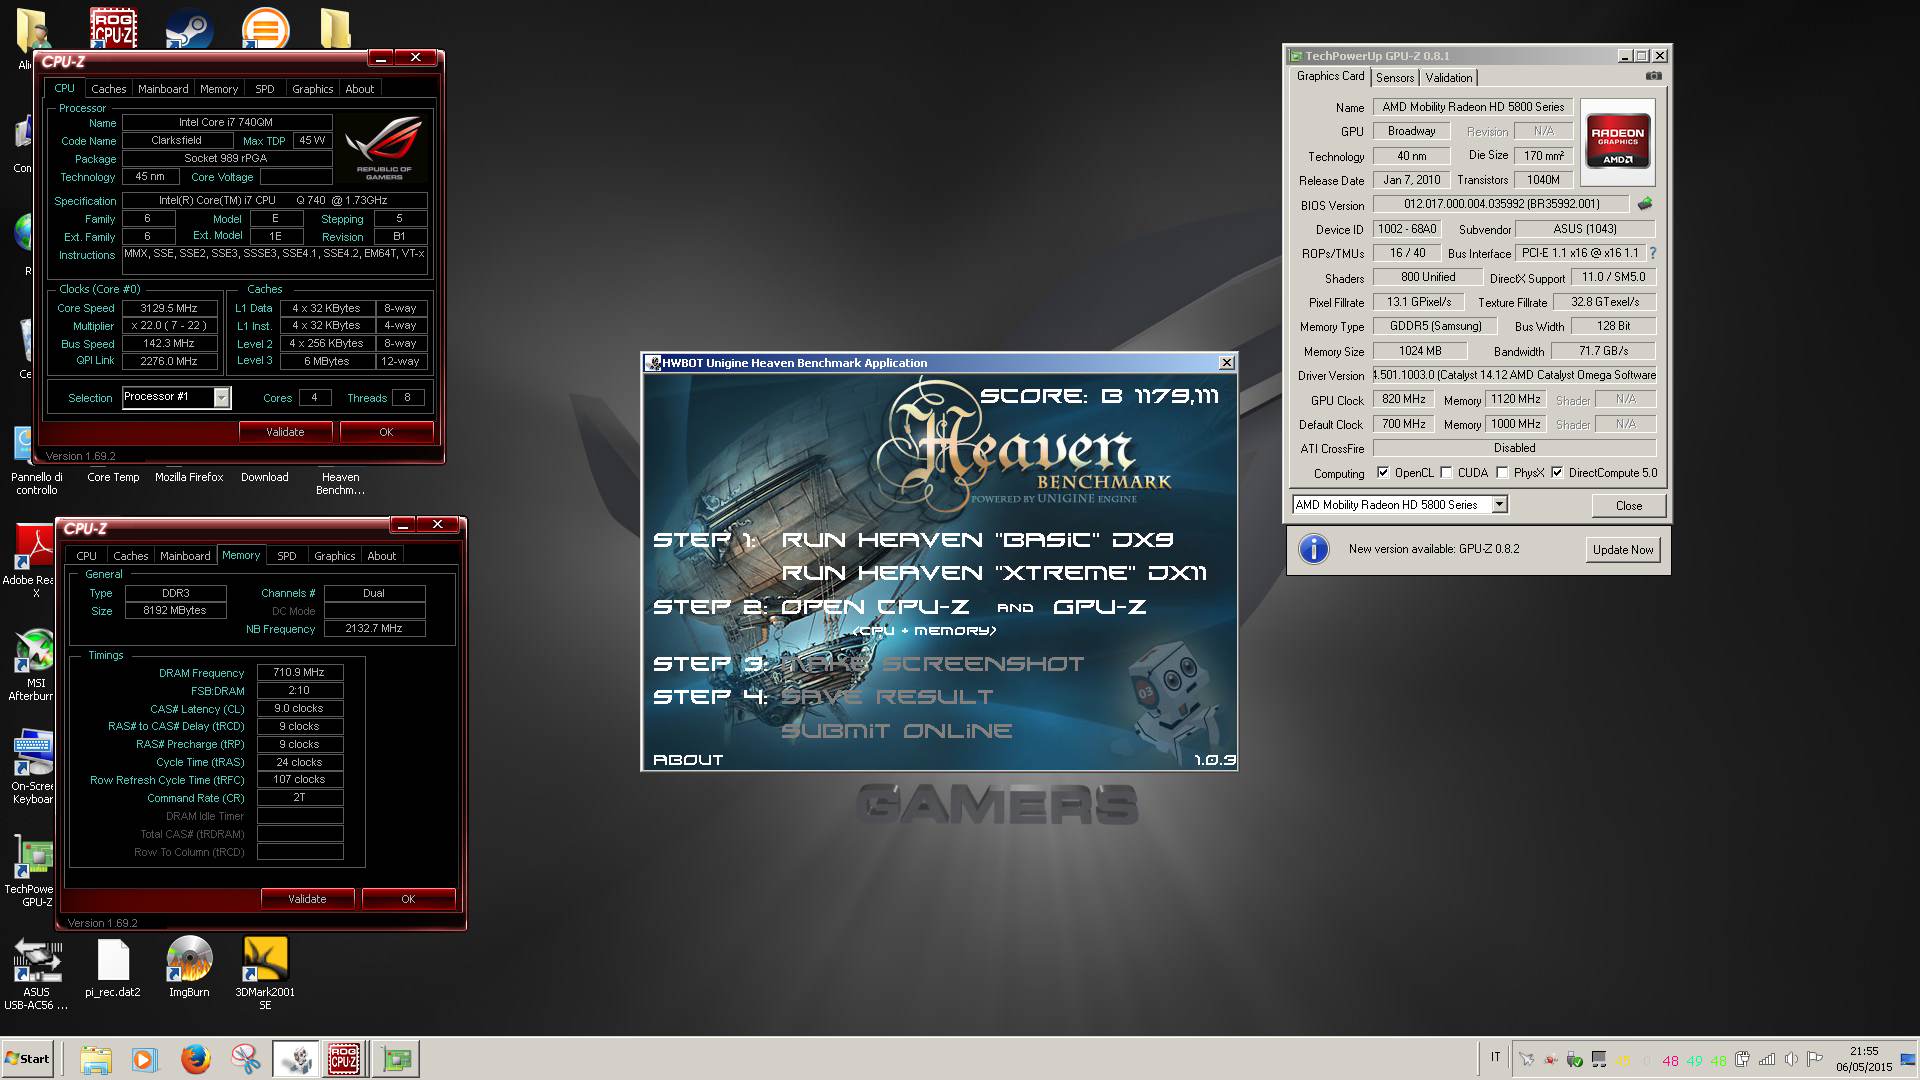Viewport: 1920px width, 1080px height.
Task: Click the Core Speed value 3129.5 MHz
Action: 169,308
